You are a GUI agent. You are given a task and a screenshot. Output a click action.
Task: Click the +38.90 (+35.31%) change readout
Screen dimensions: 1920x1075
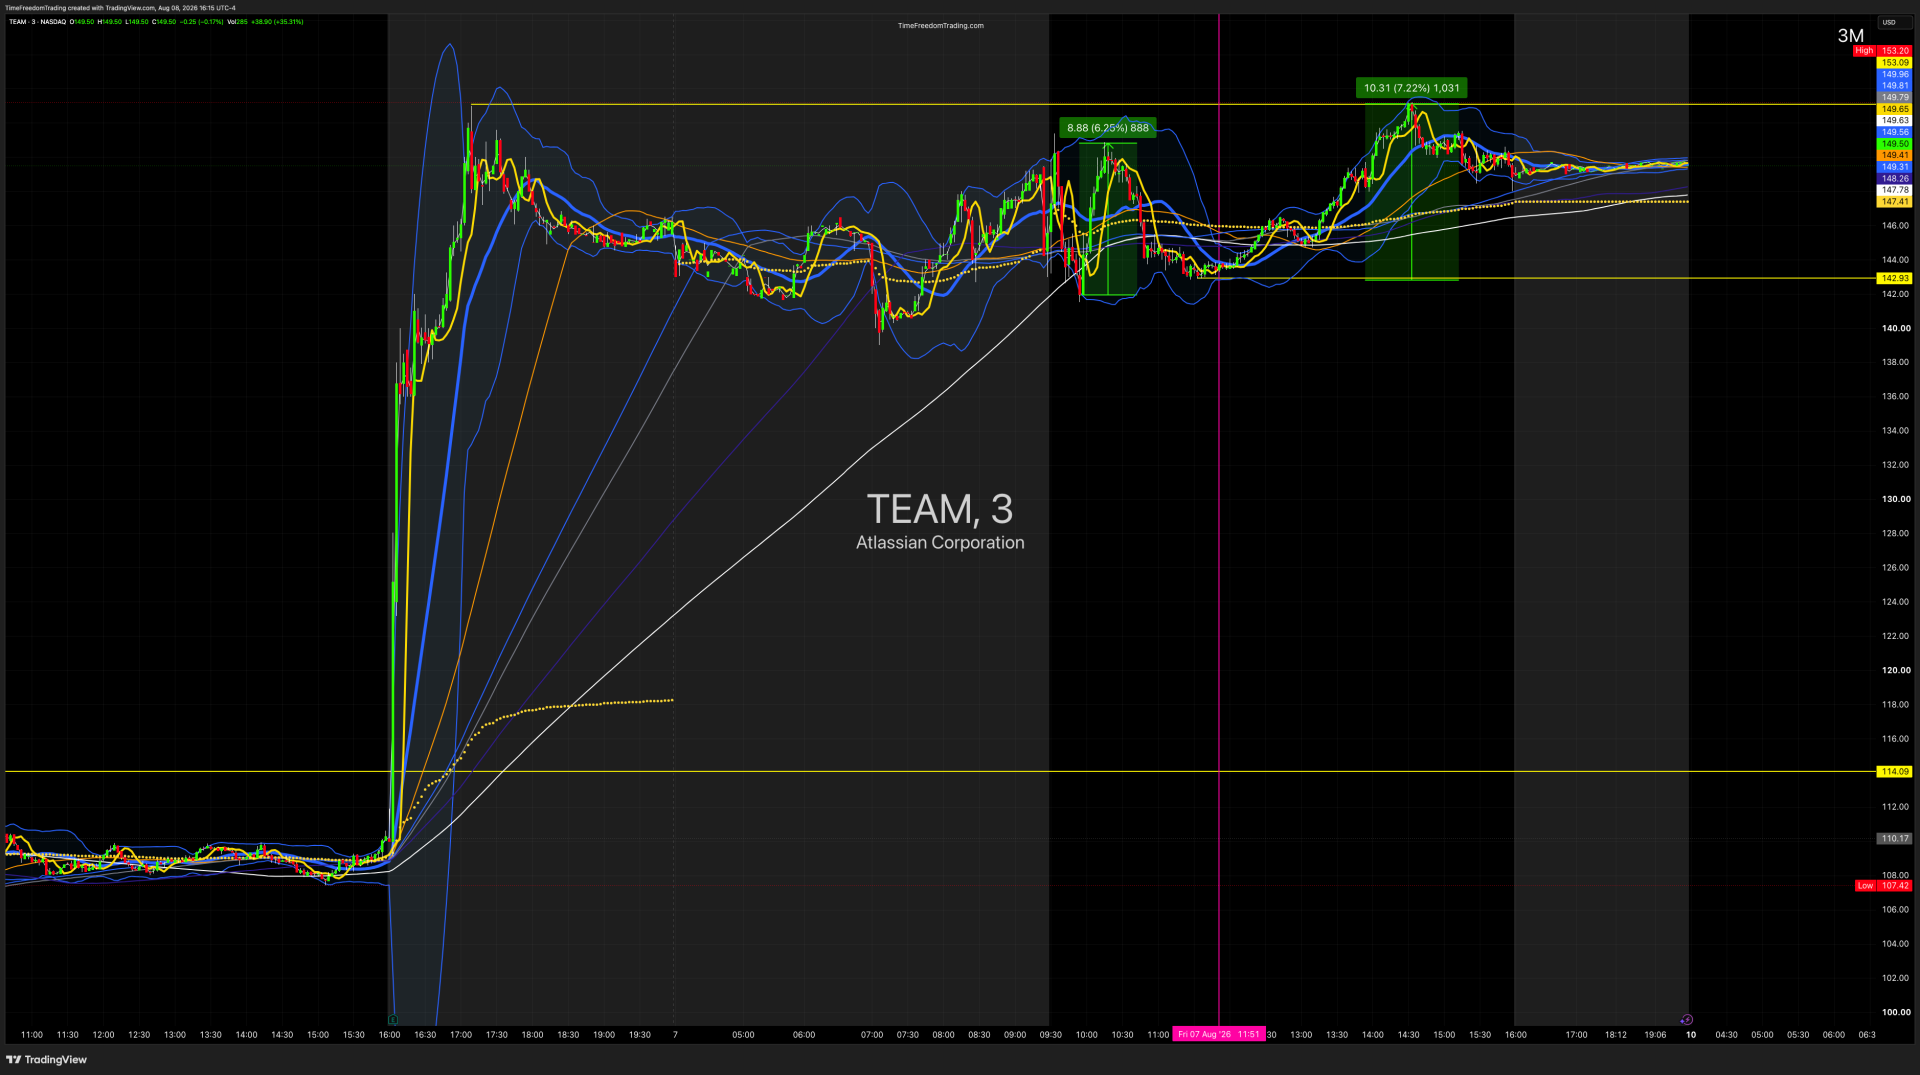pos(277,22)
